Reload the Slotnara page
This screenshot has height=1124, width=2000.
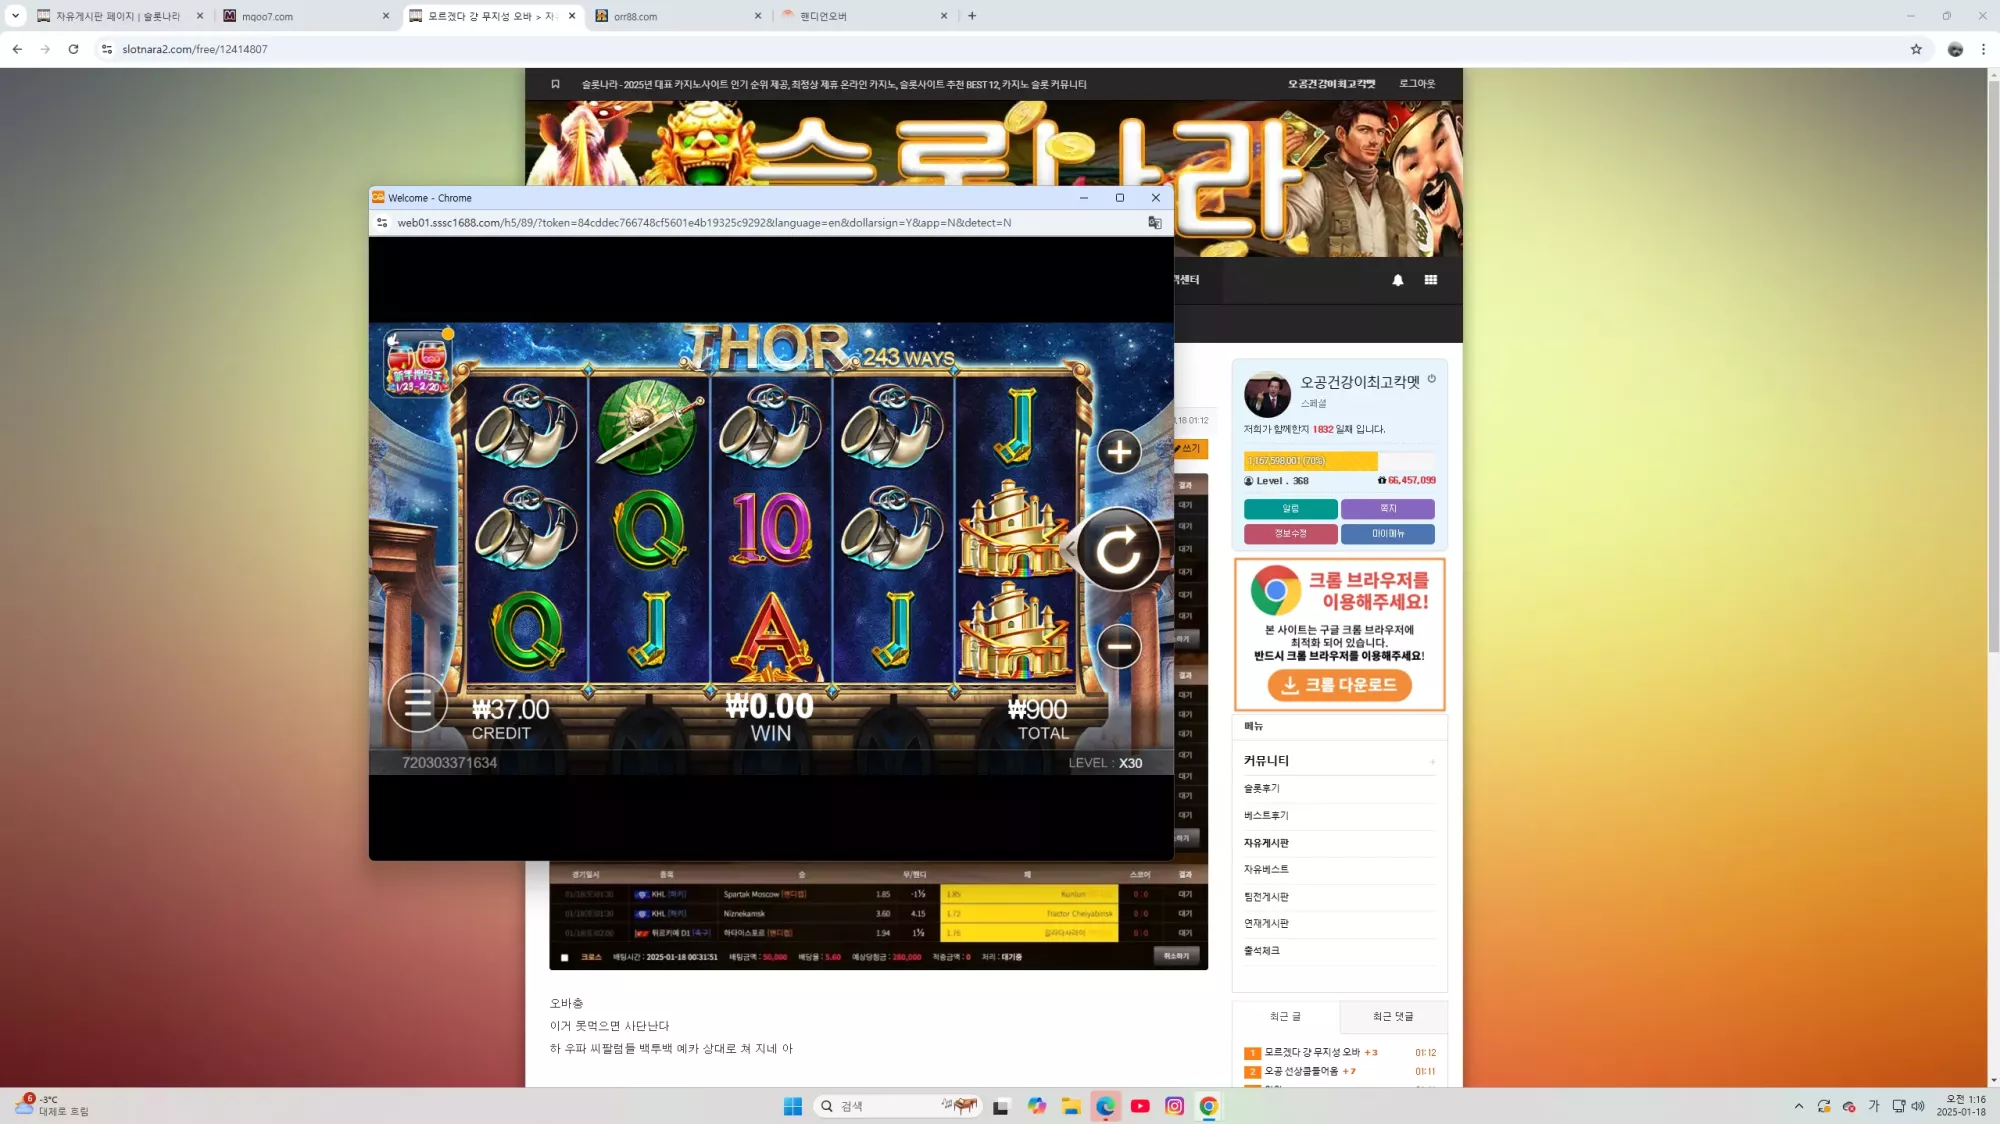point(73,49)
